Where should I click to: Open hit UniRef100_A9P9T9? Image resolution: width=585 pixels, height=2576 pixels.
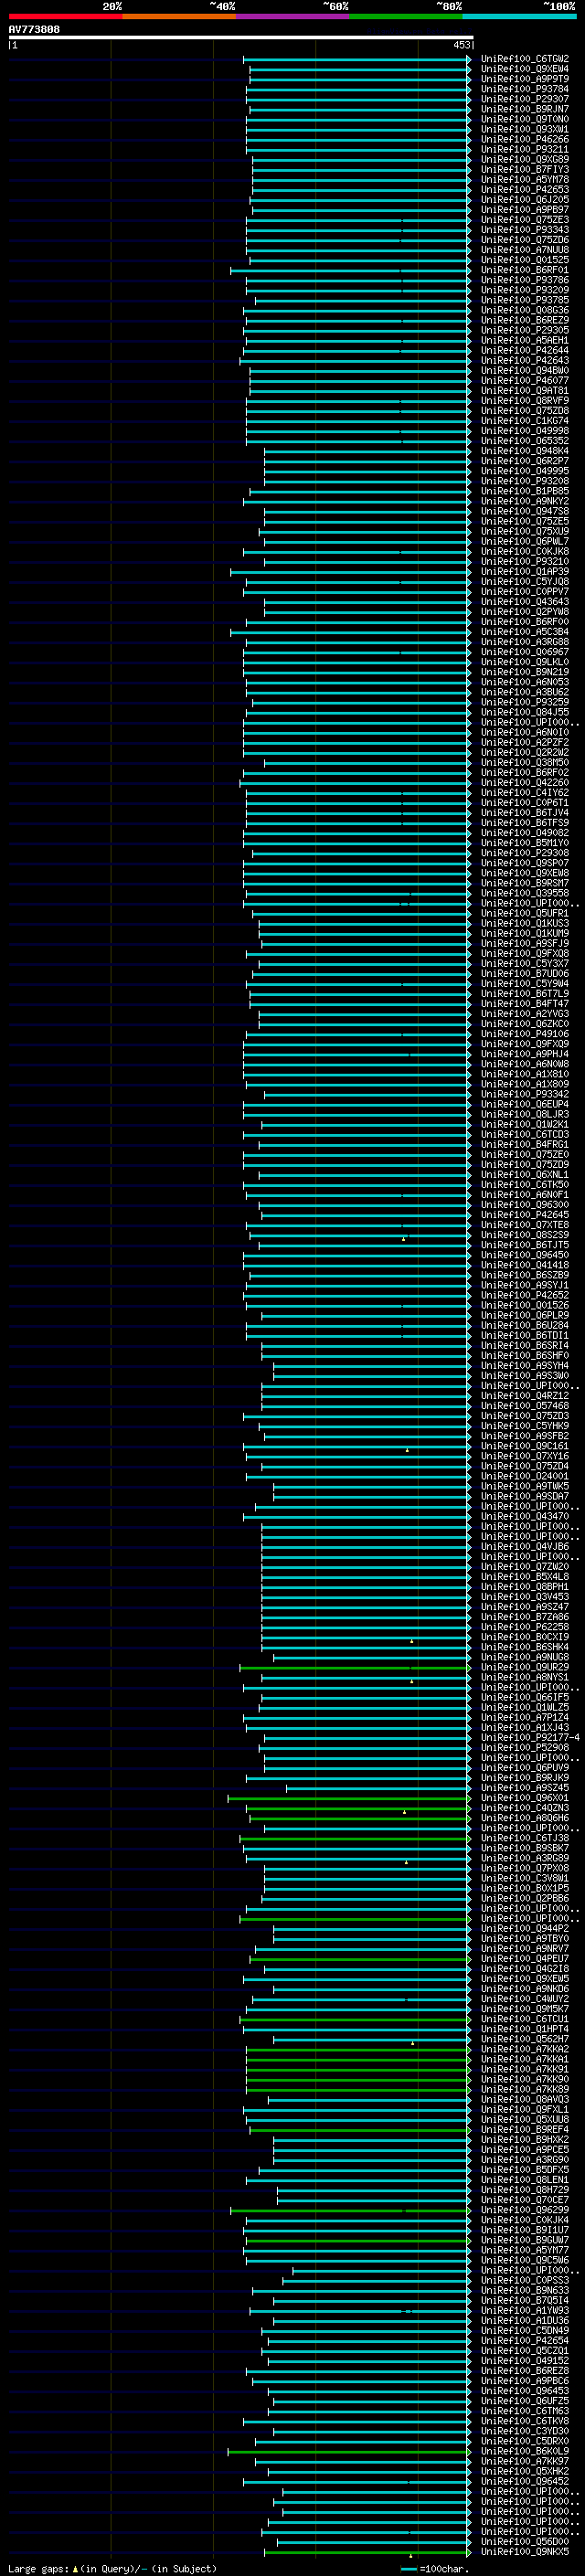(x=525, y=79)
